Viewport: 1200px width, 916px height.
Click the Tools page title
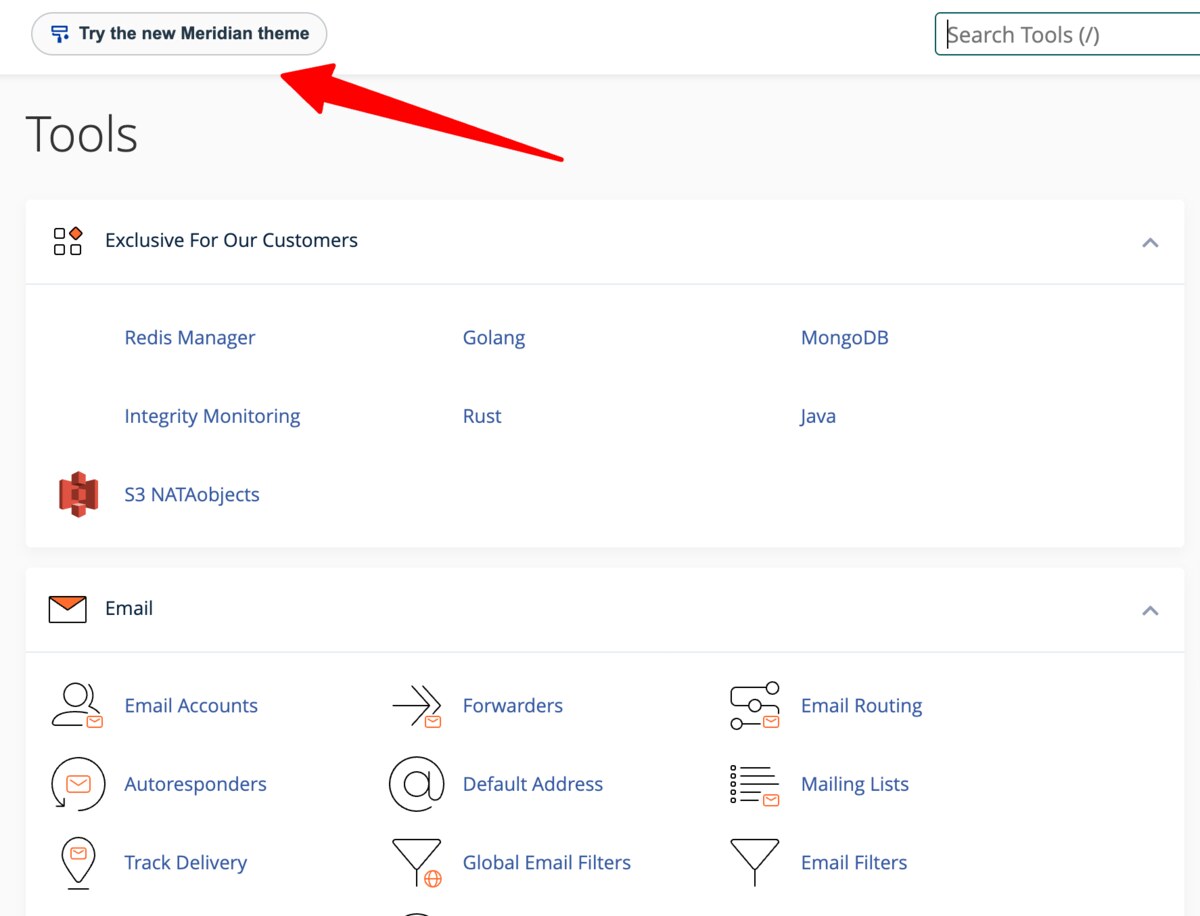(81, 134)
